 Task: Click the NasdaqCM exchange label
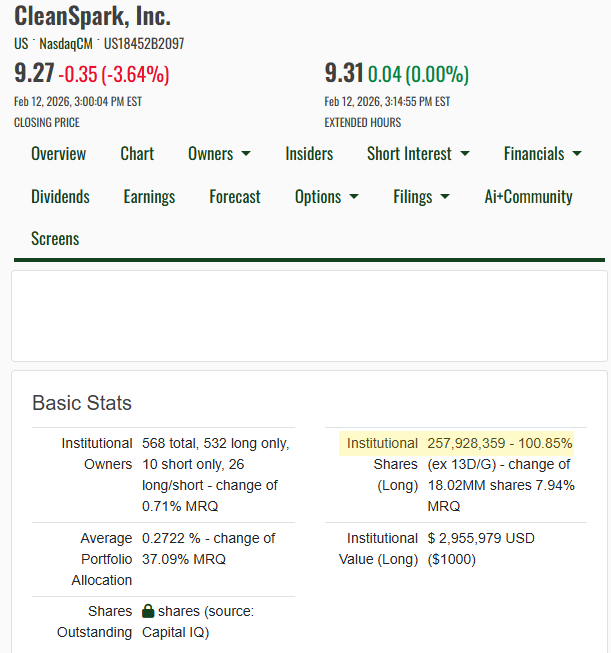click(x=66, y=43)
